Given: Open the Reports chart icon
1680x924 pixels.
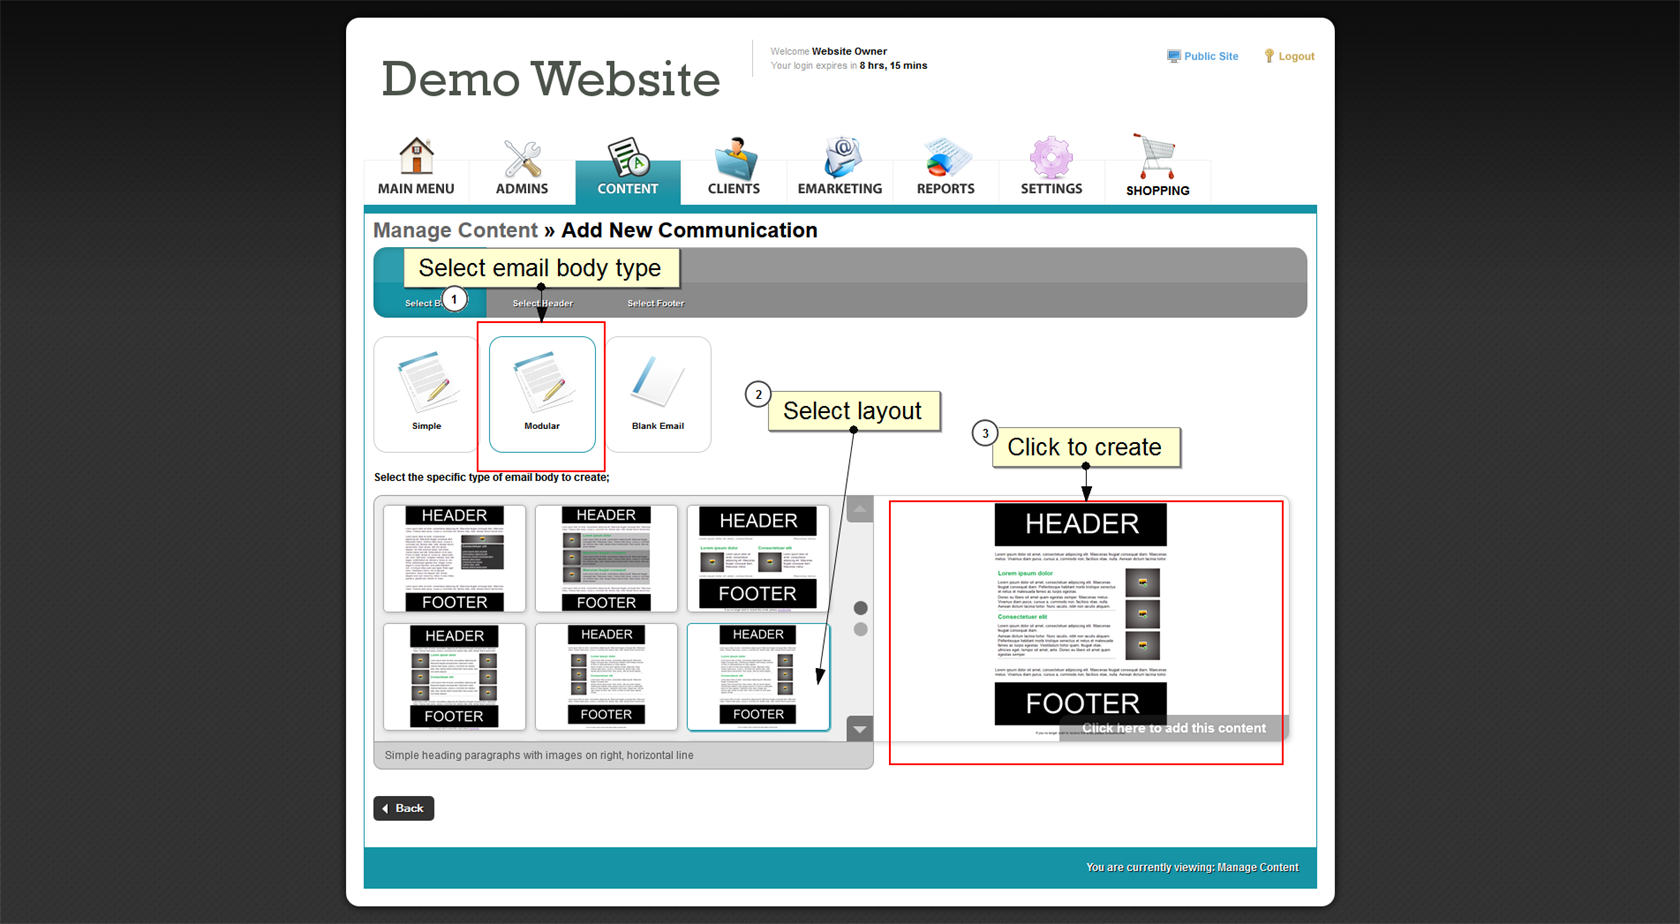Looking at the screenshot, I should [945, 158].
